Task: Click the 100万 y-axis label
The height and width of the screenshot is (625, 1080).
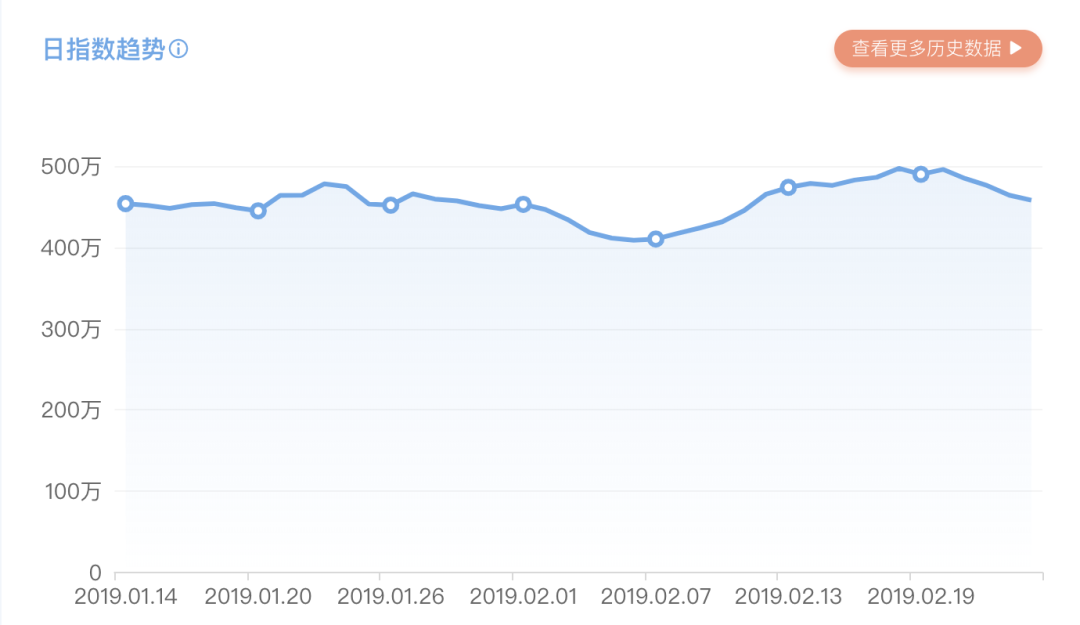Action: tap(70, 491)
